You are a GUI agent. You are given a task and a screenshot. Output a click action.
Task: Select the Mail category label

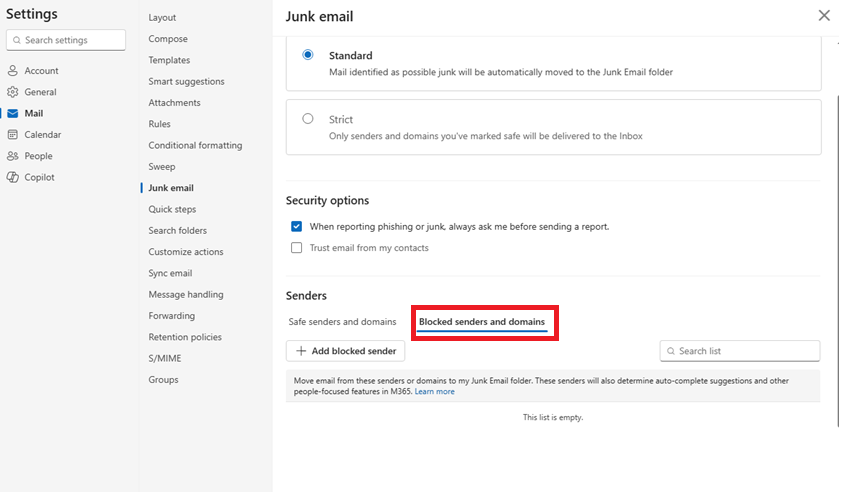coord(34,113)
